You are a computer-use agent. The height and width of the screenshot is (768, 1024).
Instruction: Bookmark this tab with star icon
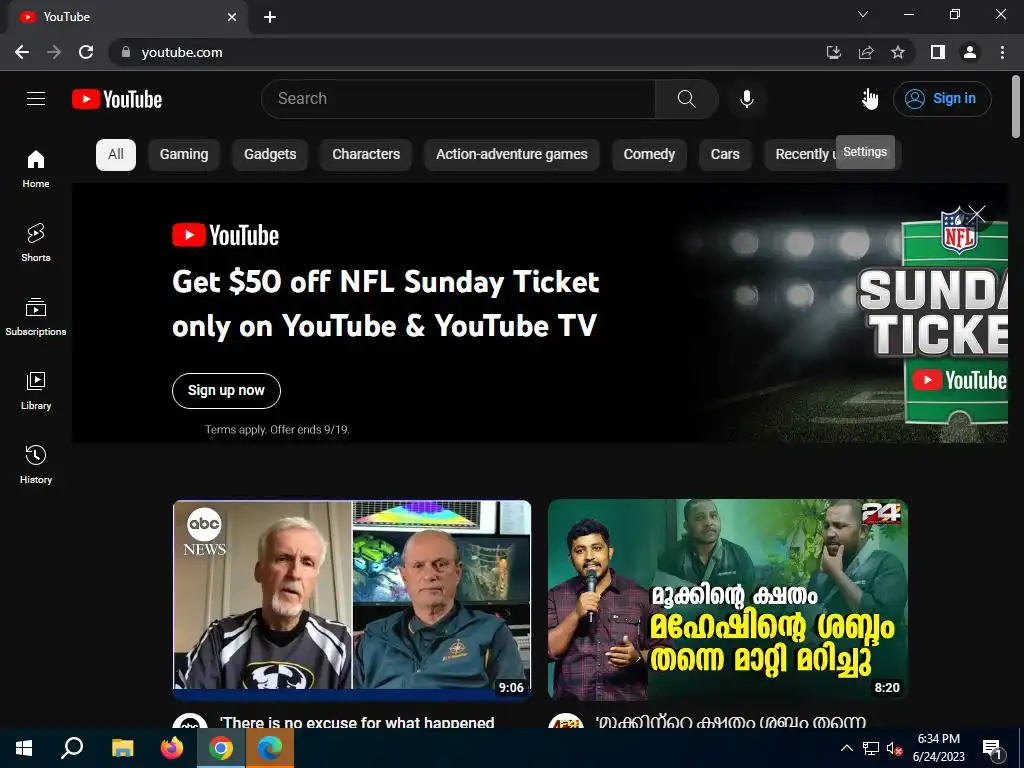click(898, 52)
